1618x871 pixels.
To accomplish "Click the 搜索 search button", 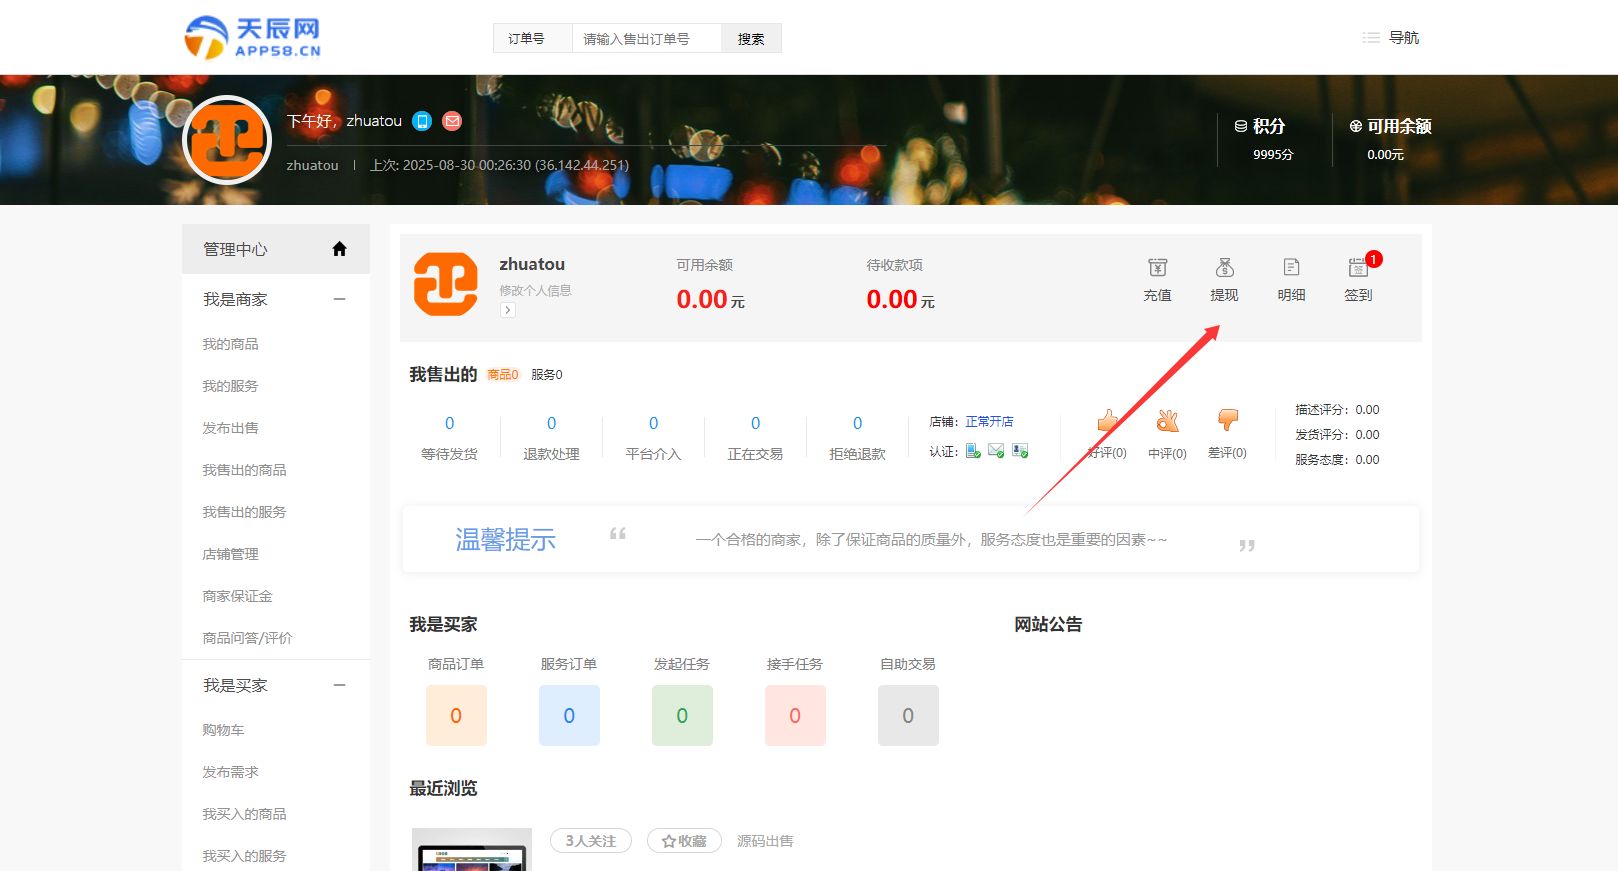I will pyautogui.click(x=751, y=39).
